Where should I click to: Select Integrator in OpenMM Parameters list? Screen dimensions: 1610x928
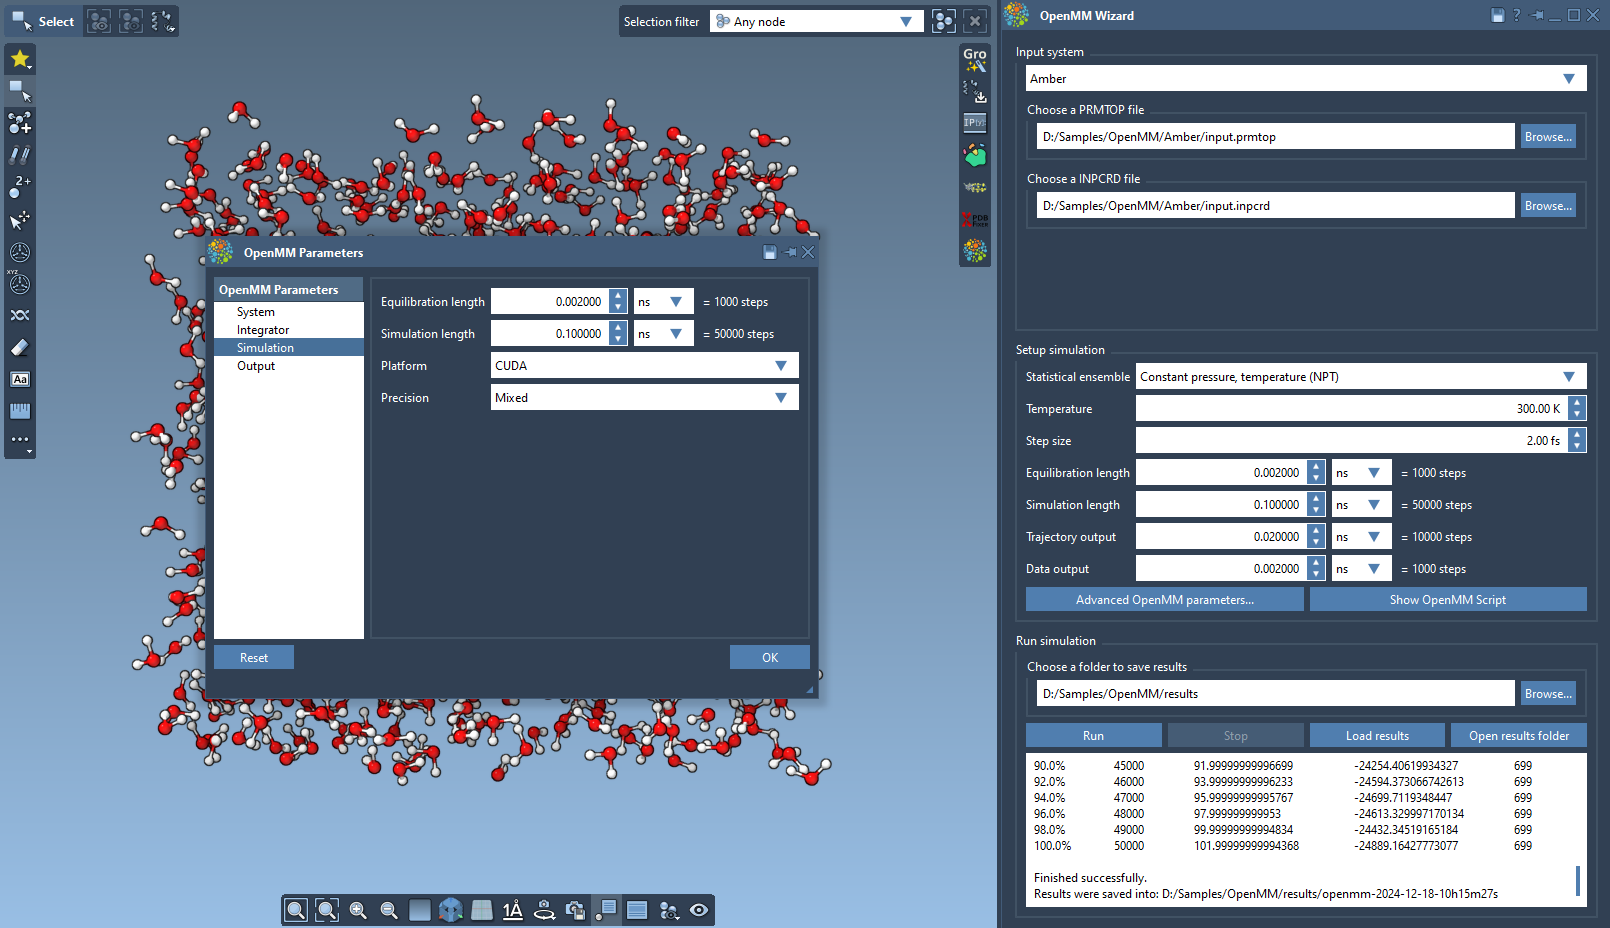(263, 330)
